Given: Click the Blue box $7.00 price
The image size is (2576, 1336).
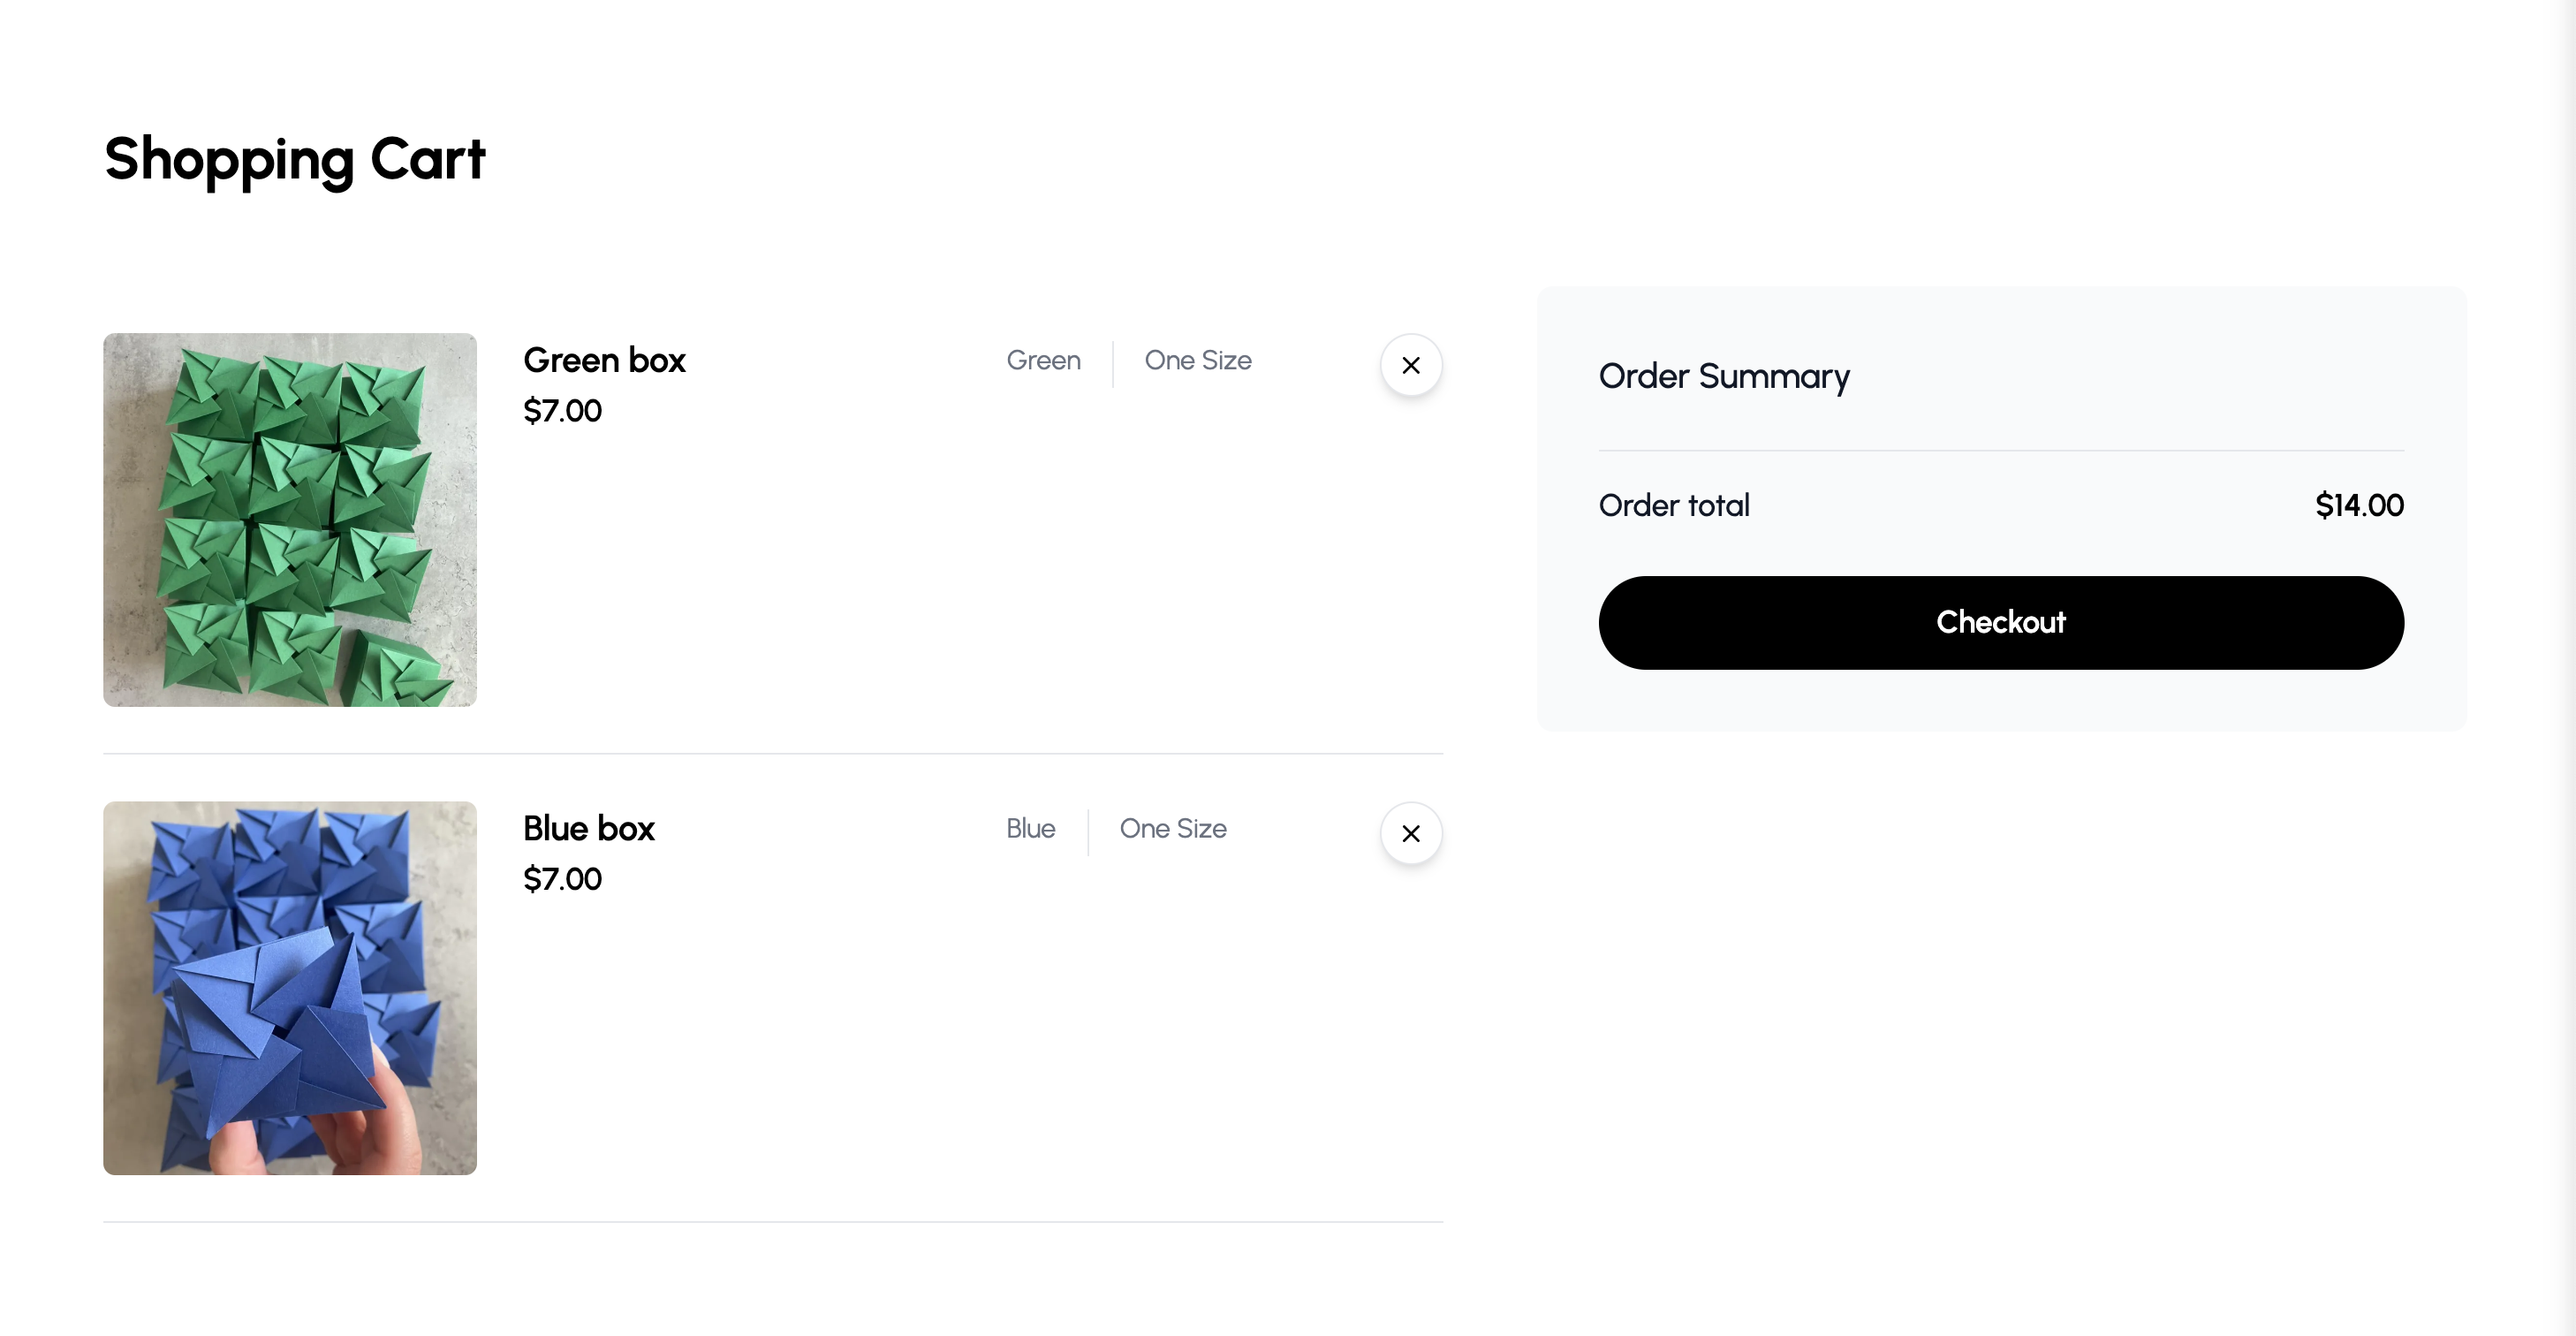Looking at the screenshot, I should click(562, 878).
